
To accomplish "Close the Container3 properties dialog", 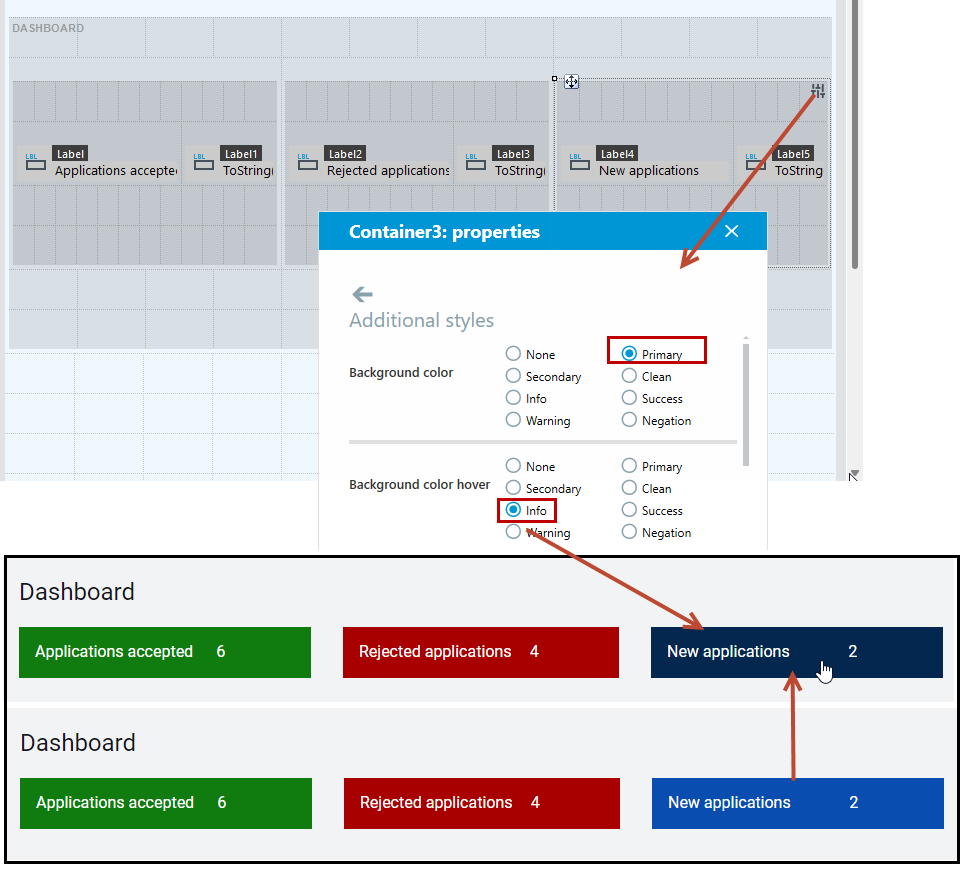I will tap(732, 231).
